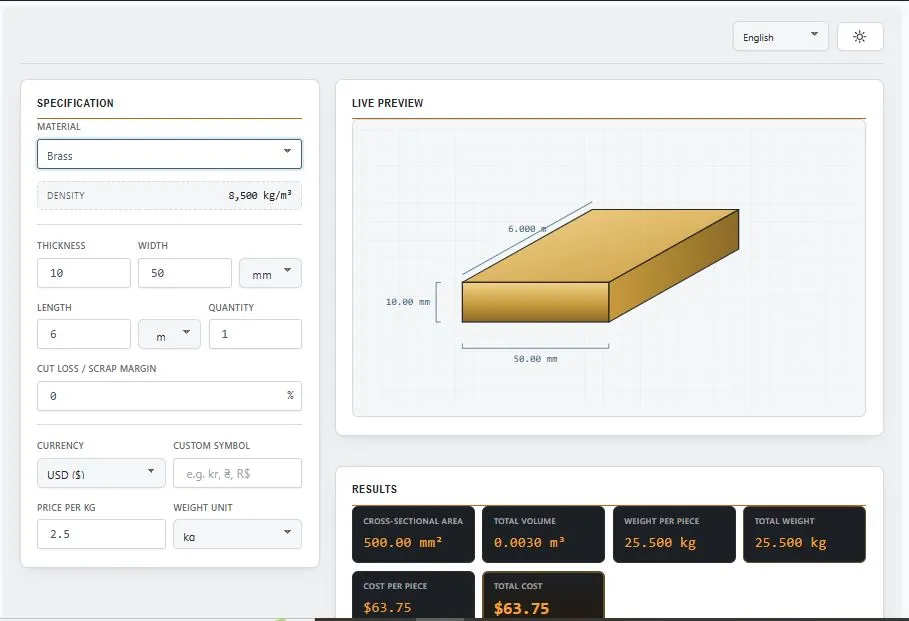Viewport: 909px width, 621px height.
Task: Click the 50.00 mm width label in preview
Action: tap(535, 359)
